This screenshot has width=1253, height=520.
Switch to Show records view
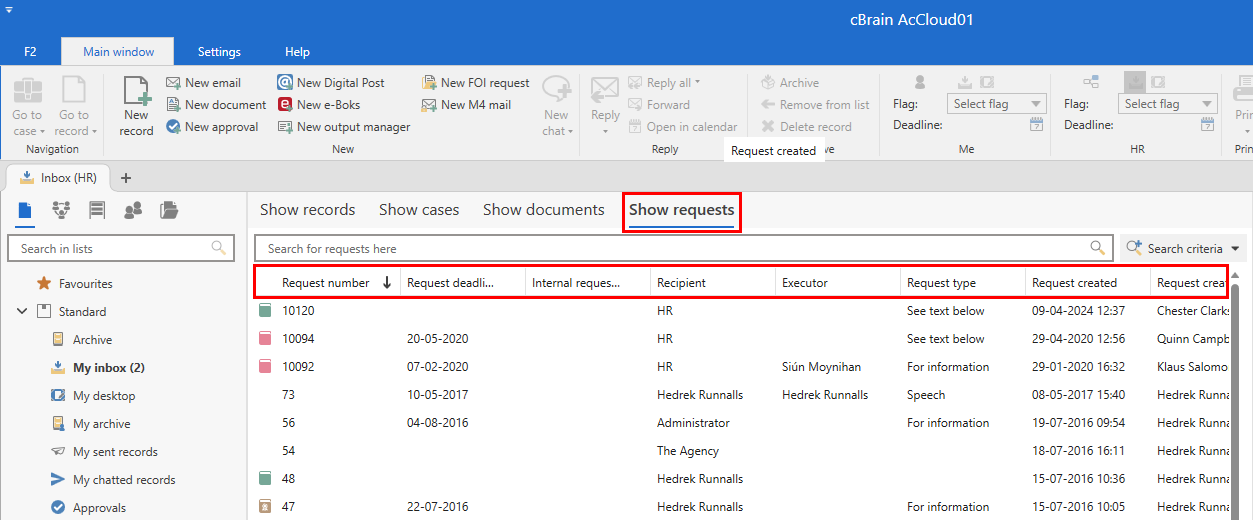click(x=308, y=210)
